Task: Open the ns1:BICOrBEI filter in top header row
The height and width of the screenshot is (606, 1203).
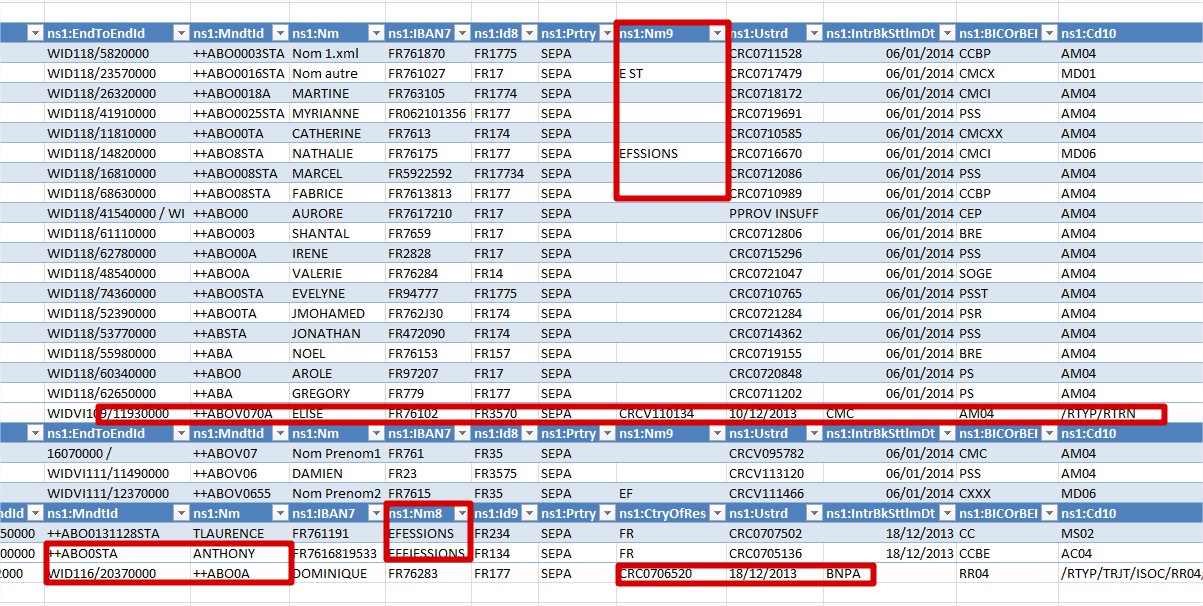Action: (1046, 33)
